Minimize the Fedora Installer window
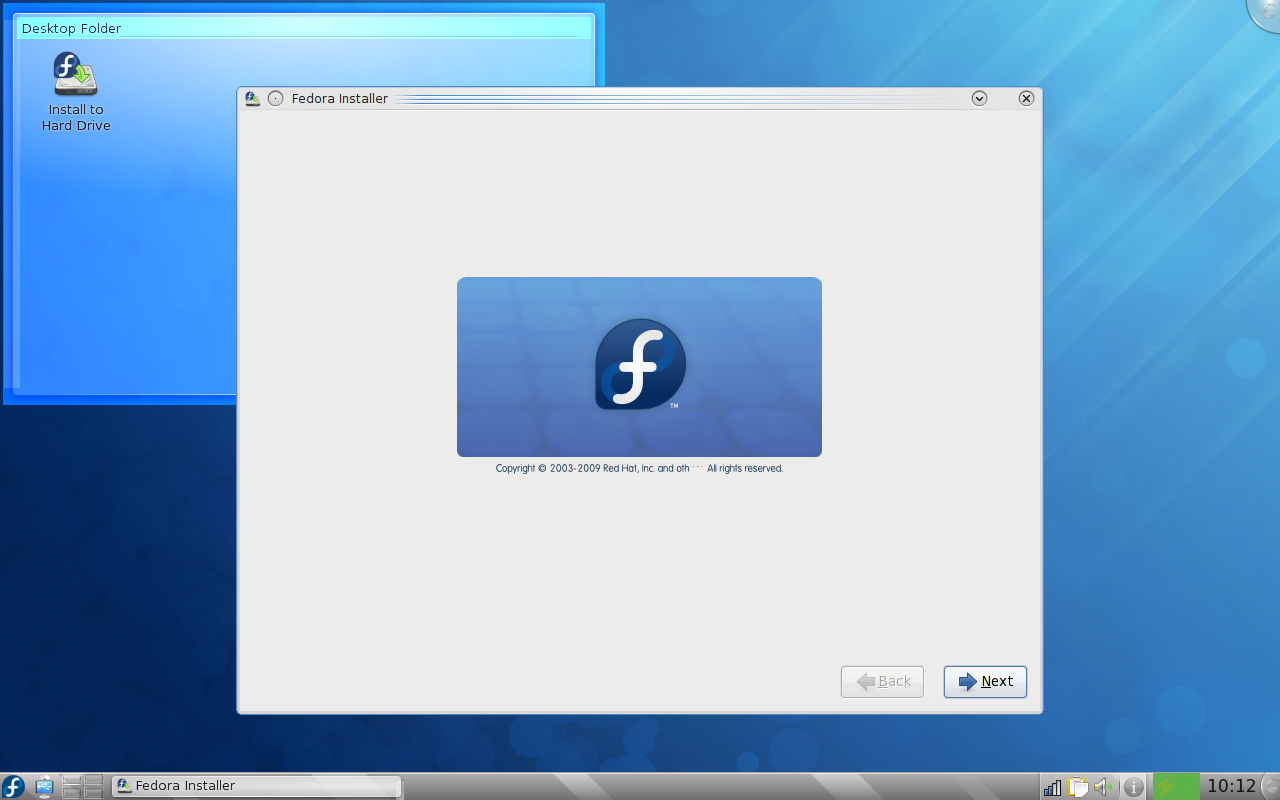The image size is (1280, 800). click(980, 98)
